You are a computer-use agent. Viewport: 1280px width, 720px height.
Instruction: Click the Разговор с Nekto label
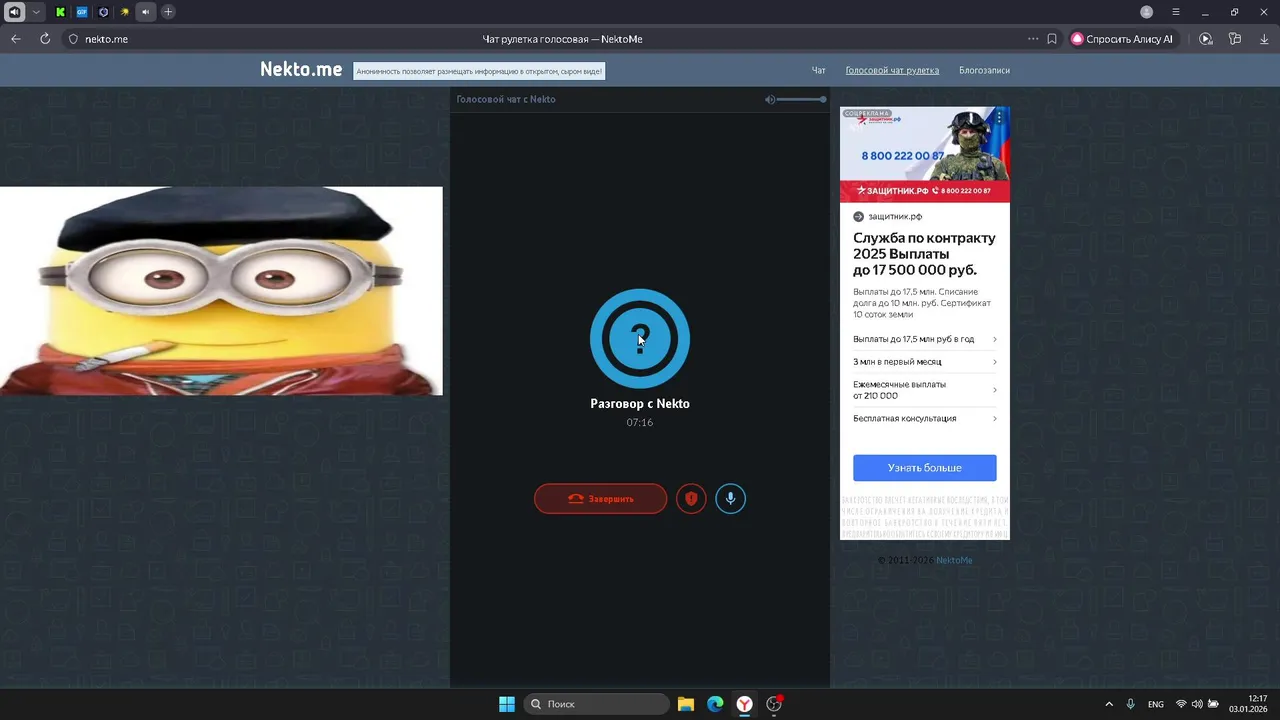click(x=640, y=404)
